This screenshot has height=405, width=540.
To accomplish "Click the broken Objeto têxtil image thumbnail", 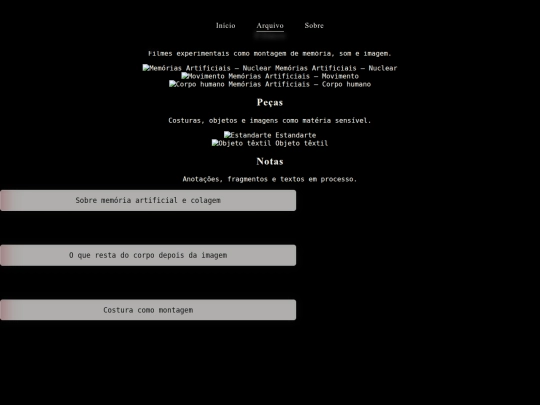I will [x=241, y=143].
